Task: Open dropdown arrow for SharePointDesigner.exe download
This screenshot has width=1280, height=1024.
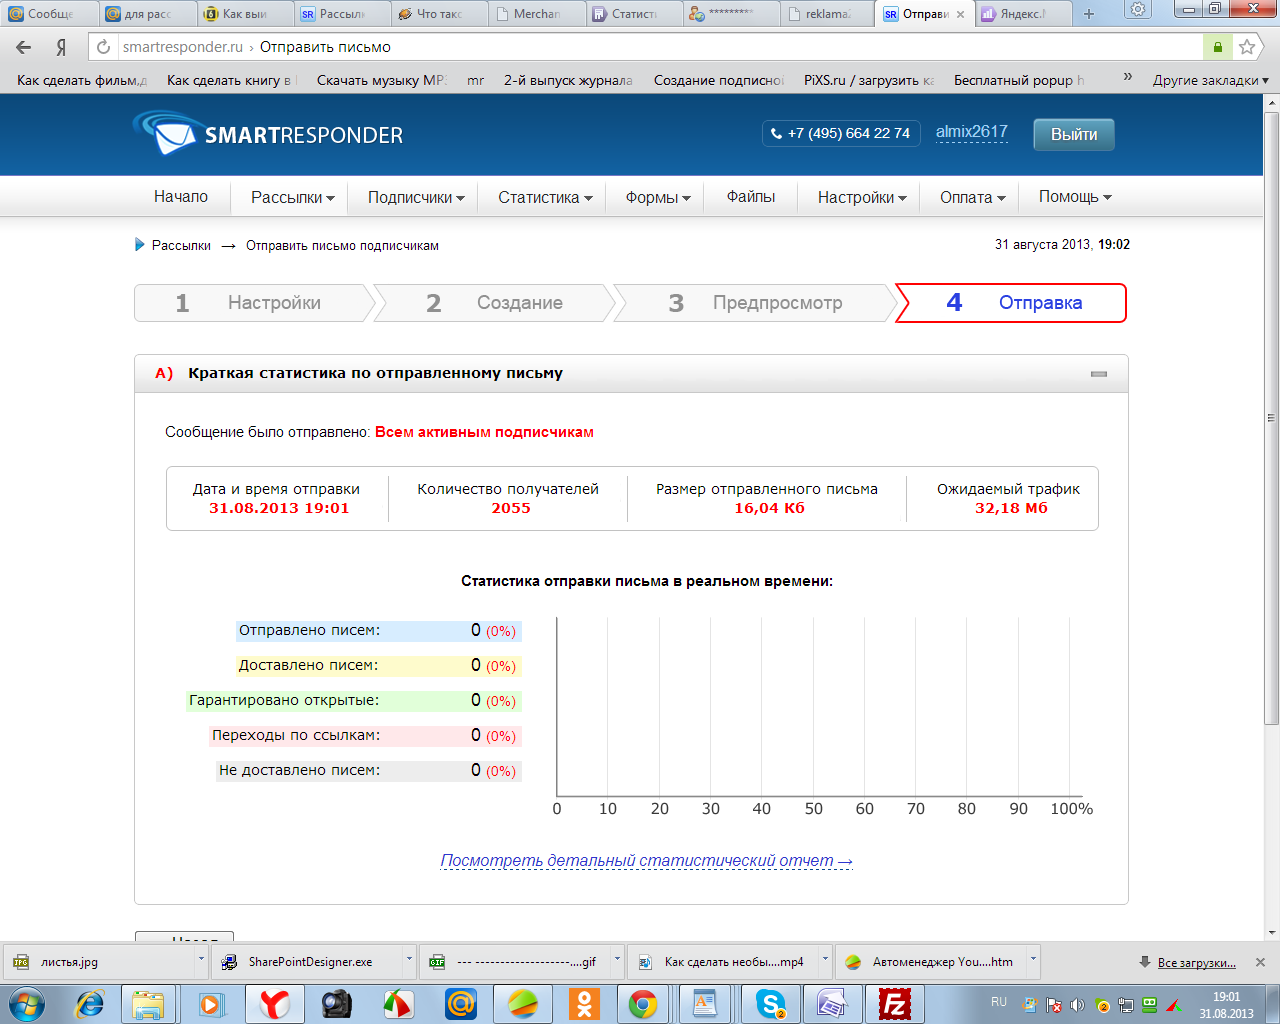Action: [409, 959]
